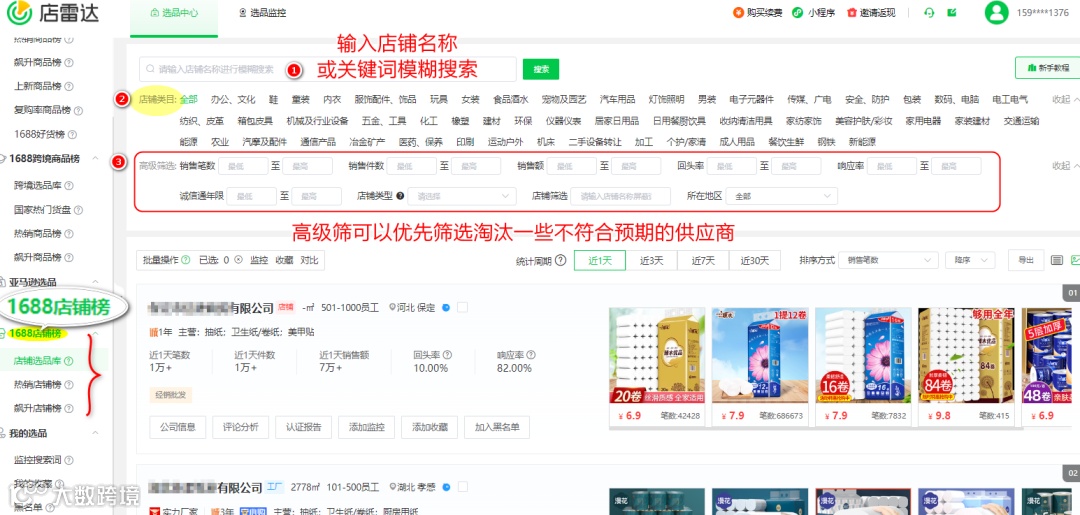The image size is (1080, 515).
Task: Collapse 店铺类目 category list via 收起
Action: pyautogui.click(x=1066, y=99)
